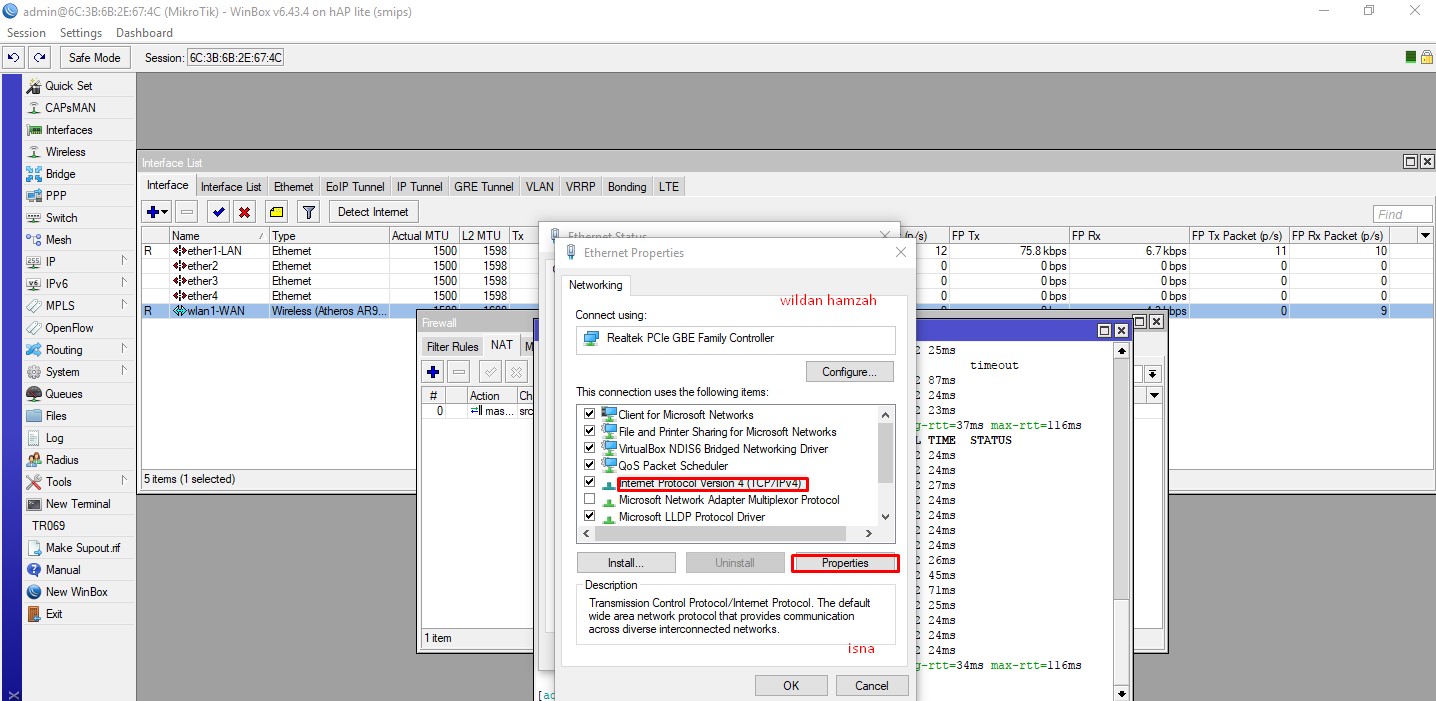Viewport: 1436px width, 701px height.
Task: Open Quick Set in sidebar
Action: click(68, 86)
